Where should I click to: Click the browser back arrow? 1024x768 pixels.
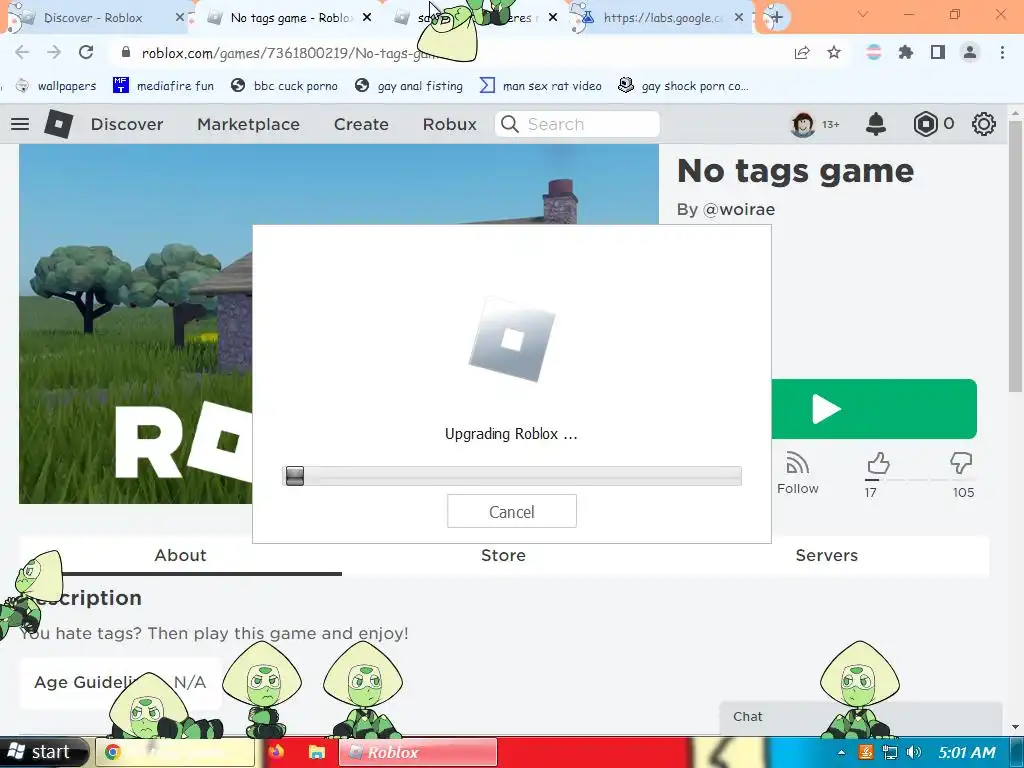point(22,52)
